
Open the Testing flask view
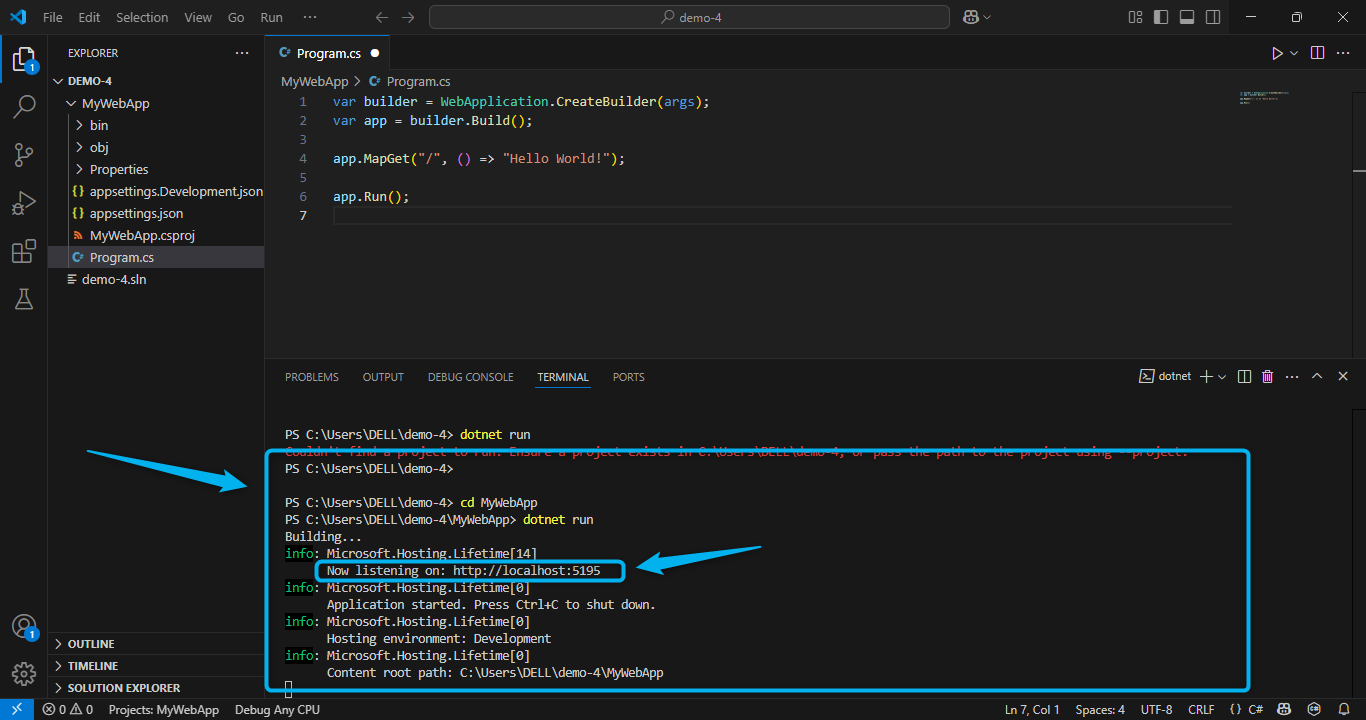point(24,298)
